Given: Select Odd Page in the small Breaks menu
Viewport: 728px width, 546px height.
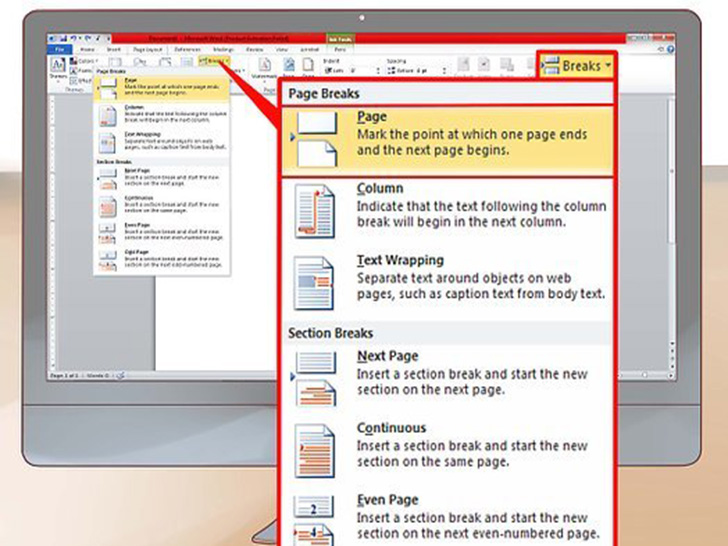Looking at the screenshot, I should pos(161,260).
